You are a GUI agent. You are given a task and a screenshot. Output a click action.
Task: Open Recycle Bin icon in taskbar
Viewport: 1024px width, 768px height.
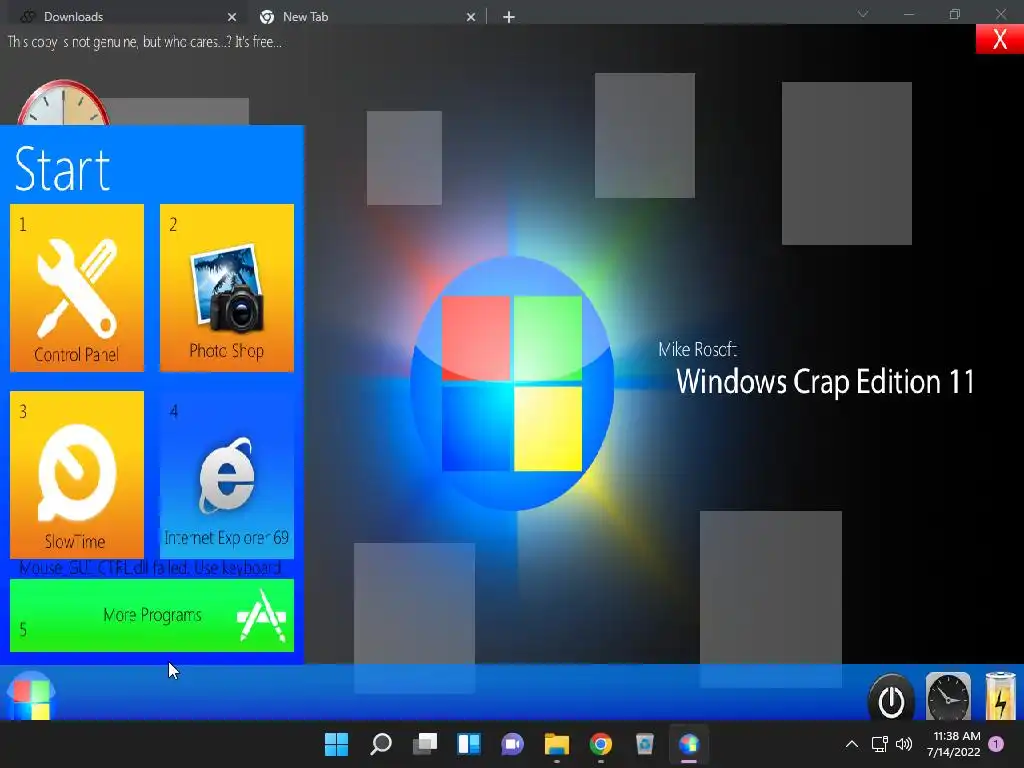pos(645,744)
